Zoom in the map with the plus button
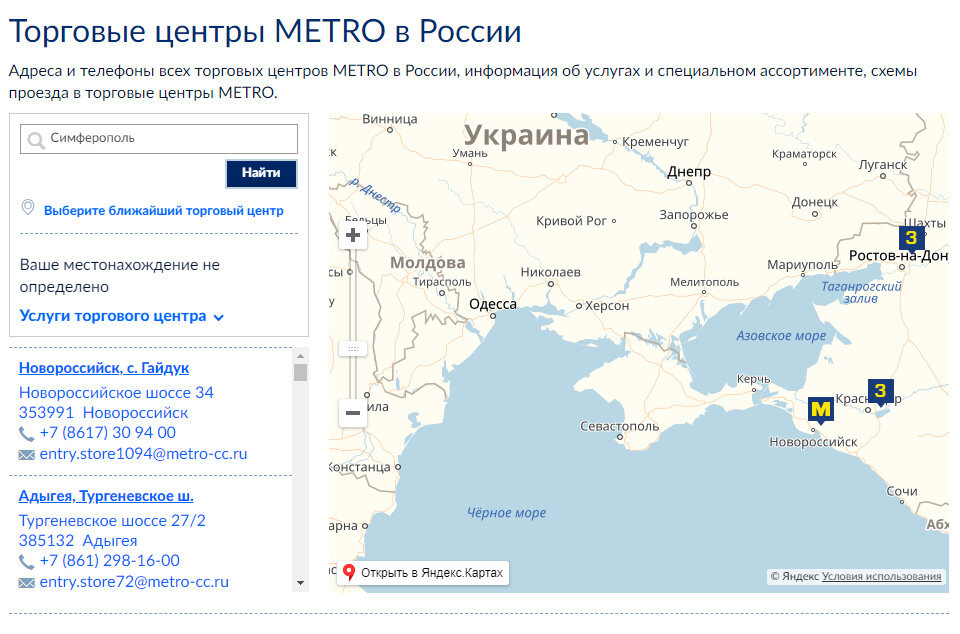 353,235
